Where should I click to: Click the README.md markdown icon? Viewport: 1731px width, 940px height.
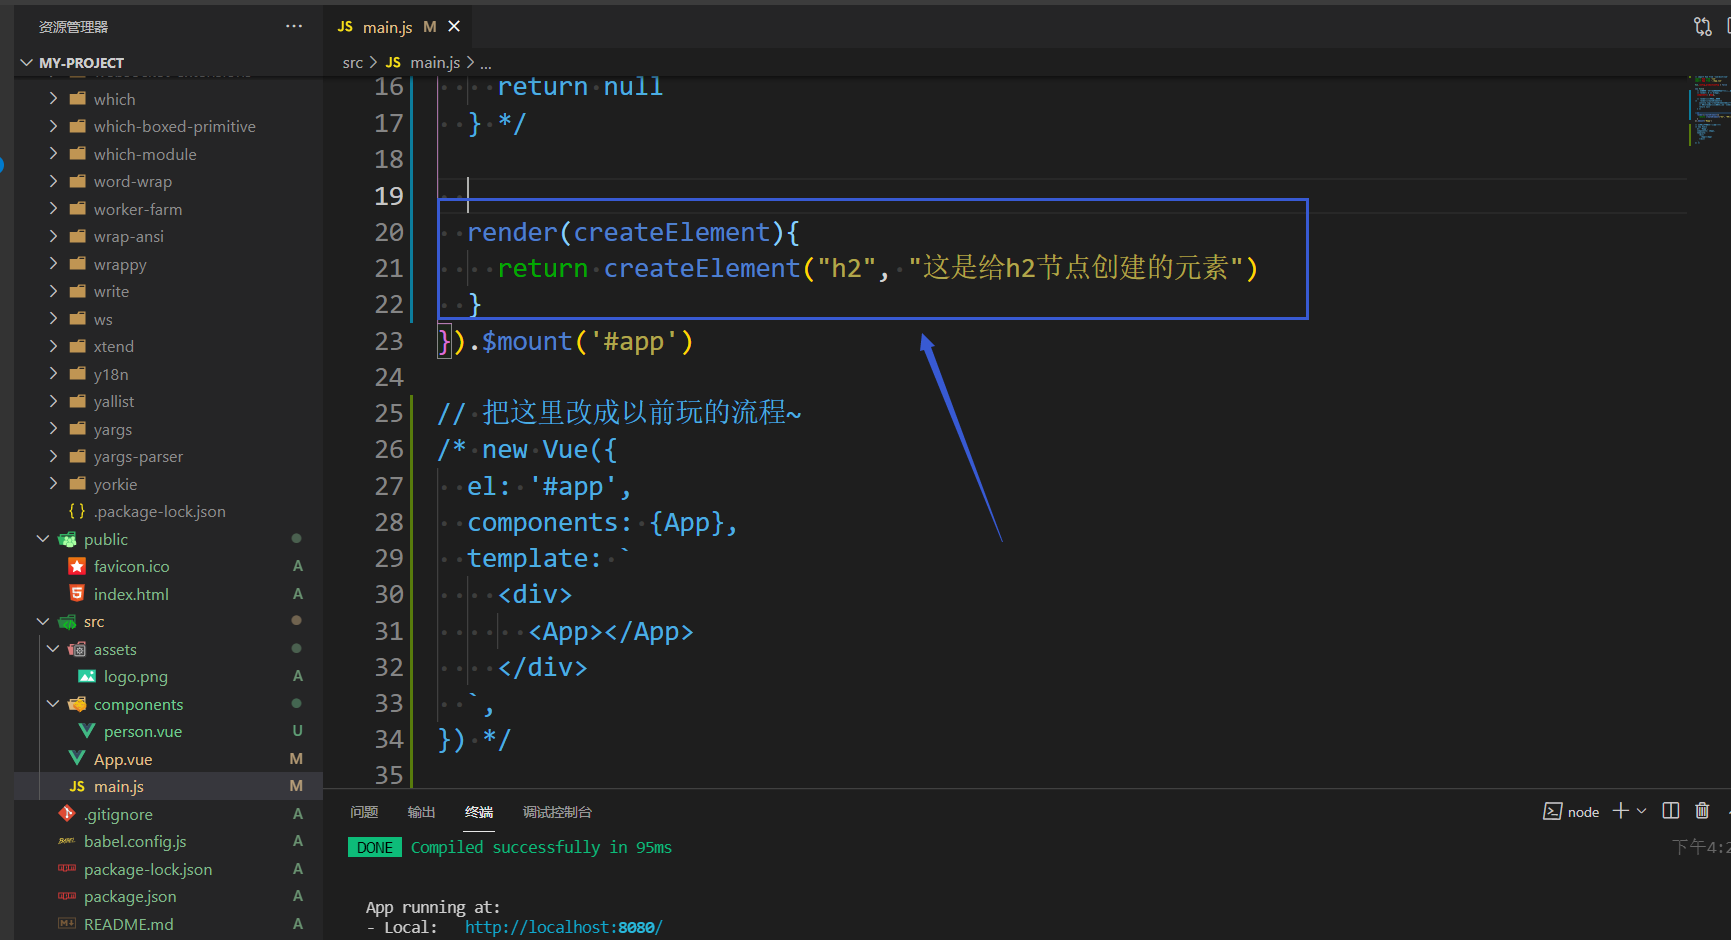coord(67,924)
